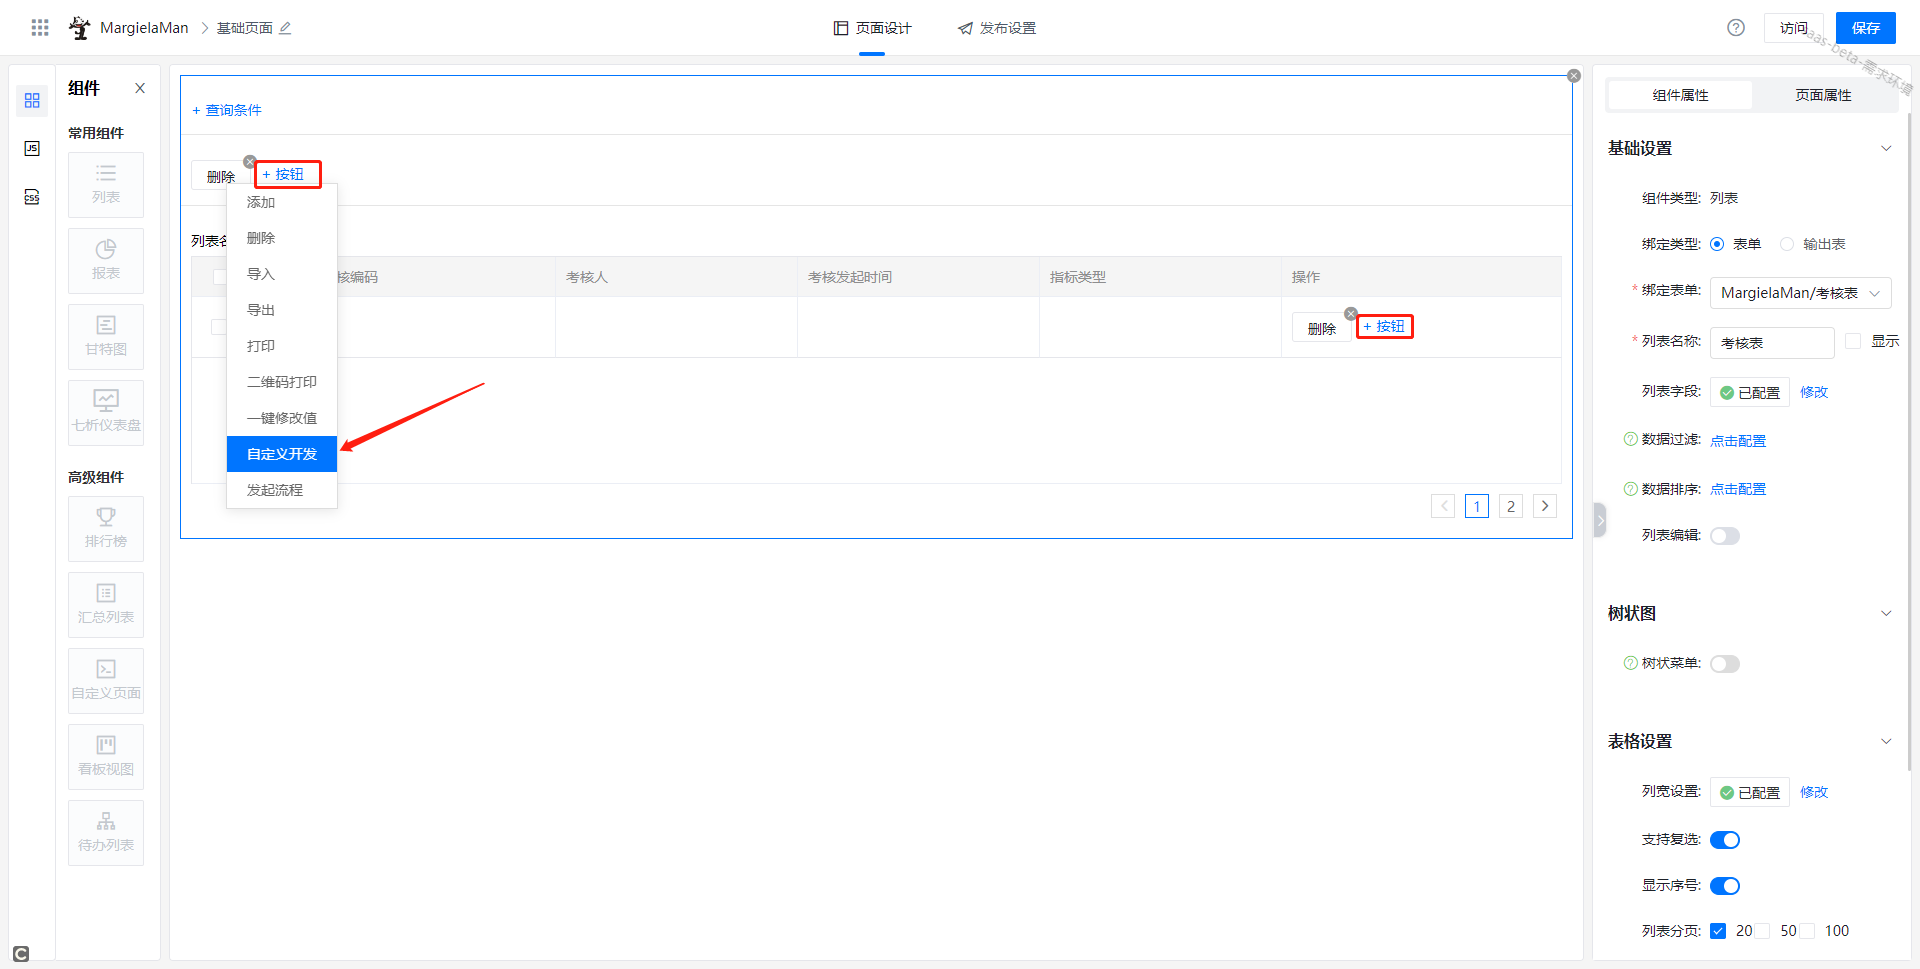Select 表单 binding type radio
The width and height of the screenshot is (1920, 969).
(x=1717, y=244)
